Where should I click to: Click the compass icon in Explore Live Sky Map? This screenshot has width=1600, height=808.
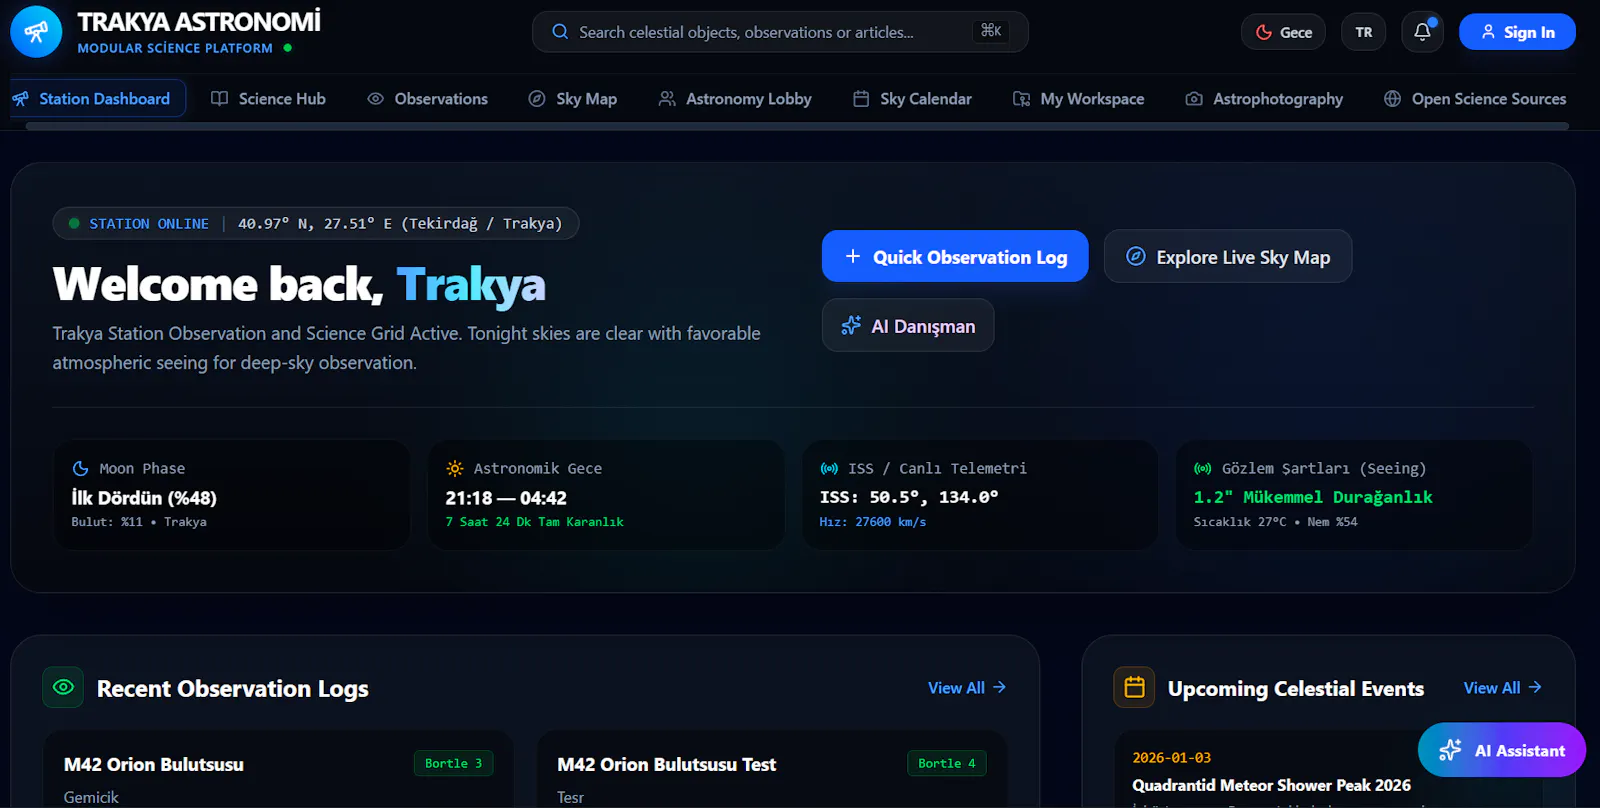pos(1136,256)
